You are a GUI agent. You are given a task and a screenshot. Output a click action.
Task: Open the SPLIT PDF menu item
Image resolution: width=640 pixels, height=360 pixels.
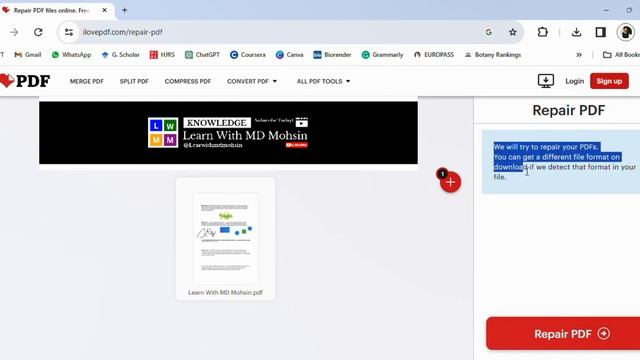[134, 81]
